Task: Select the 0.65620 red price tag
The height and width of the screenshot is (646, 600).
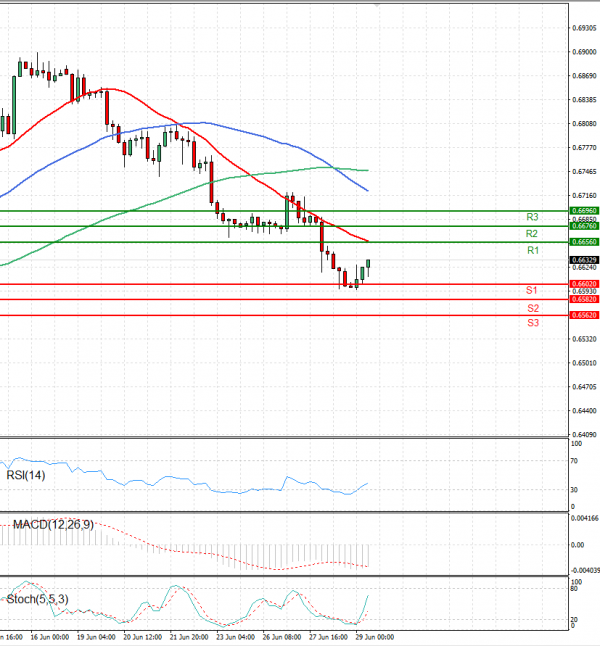Action: pos(584,315)
